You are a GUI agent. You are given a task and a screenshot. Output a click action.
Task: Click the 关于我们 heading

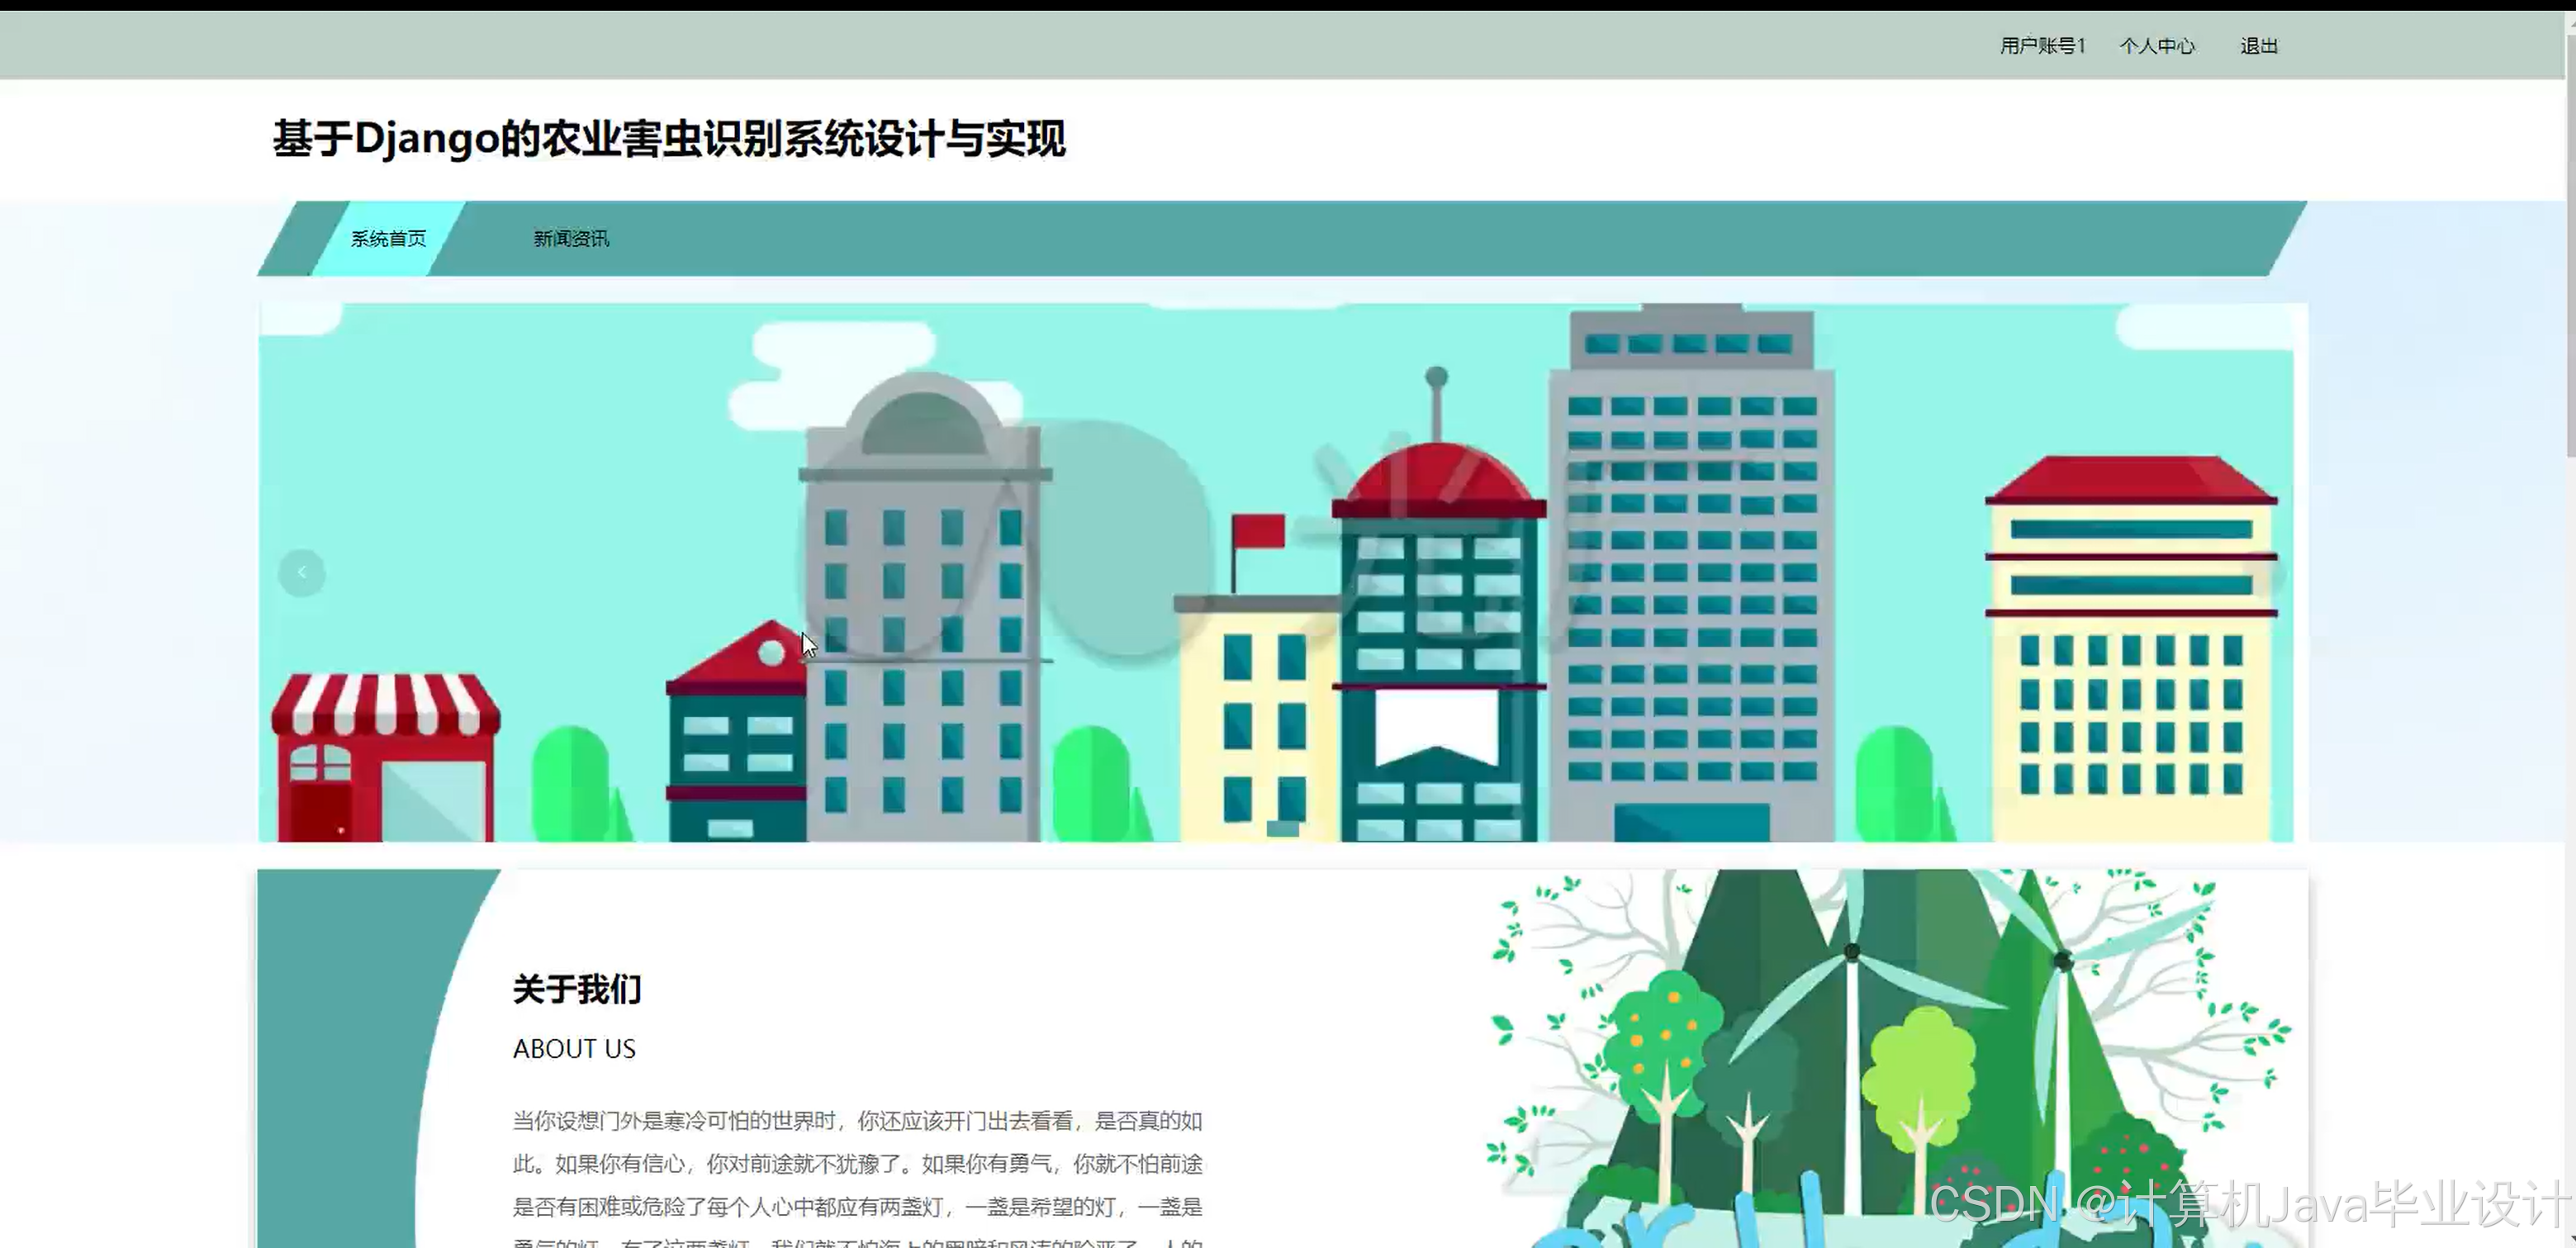pos(577,989)
